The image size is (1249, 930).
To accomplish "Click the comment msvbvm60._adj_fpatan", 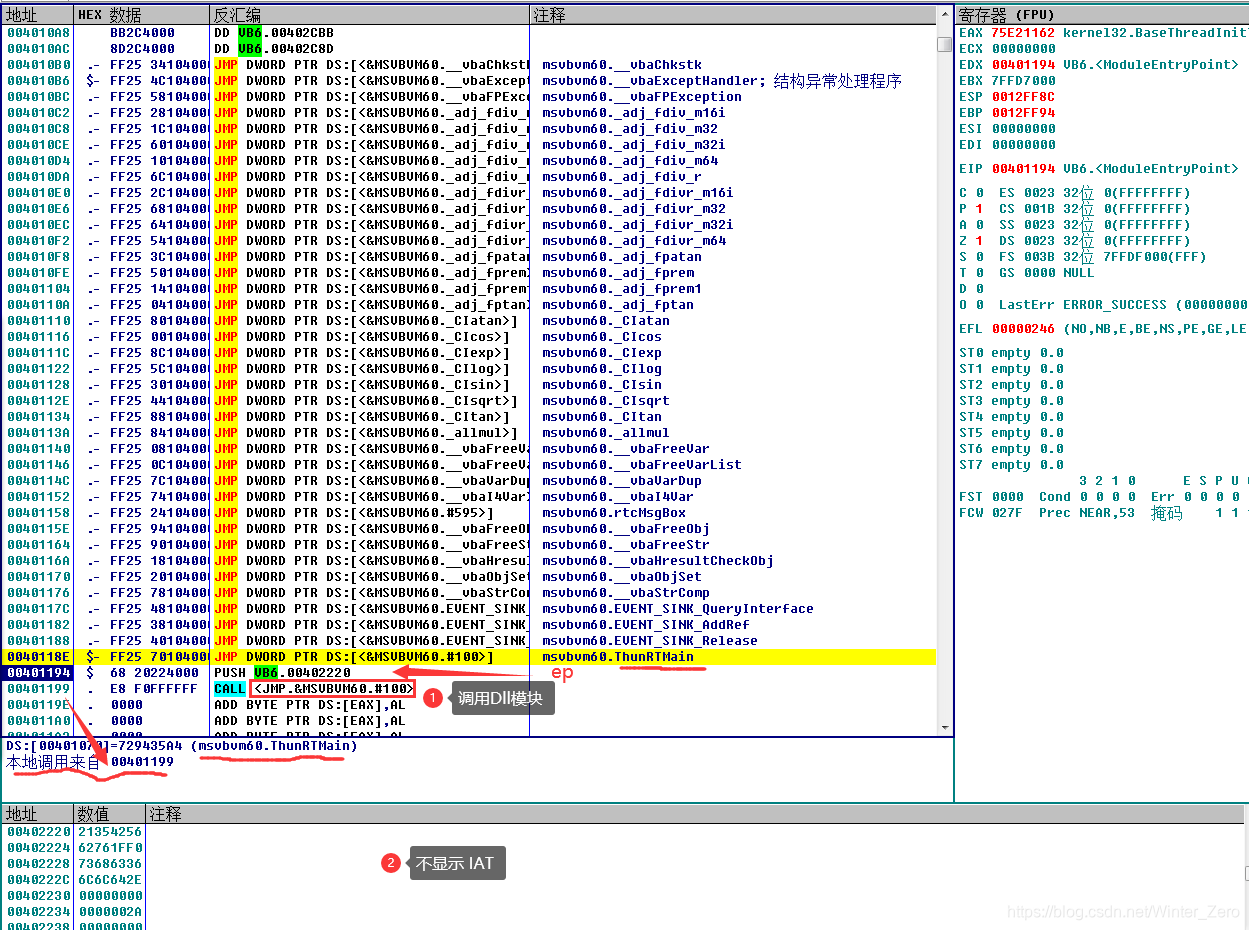I will tap(622, 257).
